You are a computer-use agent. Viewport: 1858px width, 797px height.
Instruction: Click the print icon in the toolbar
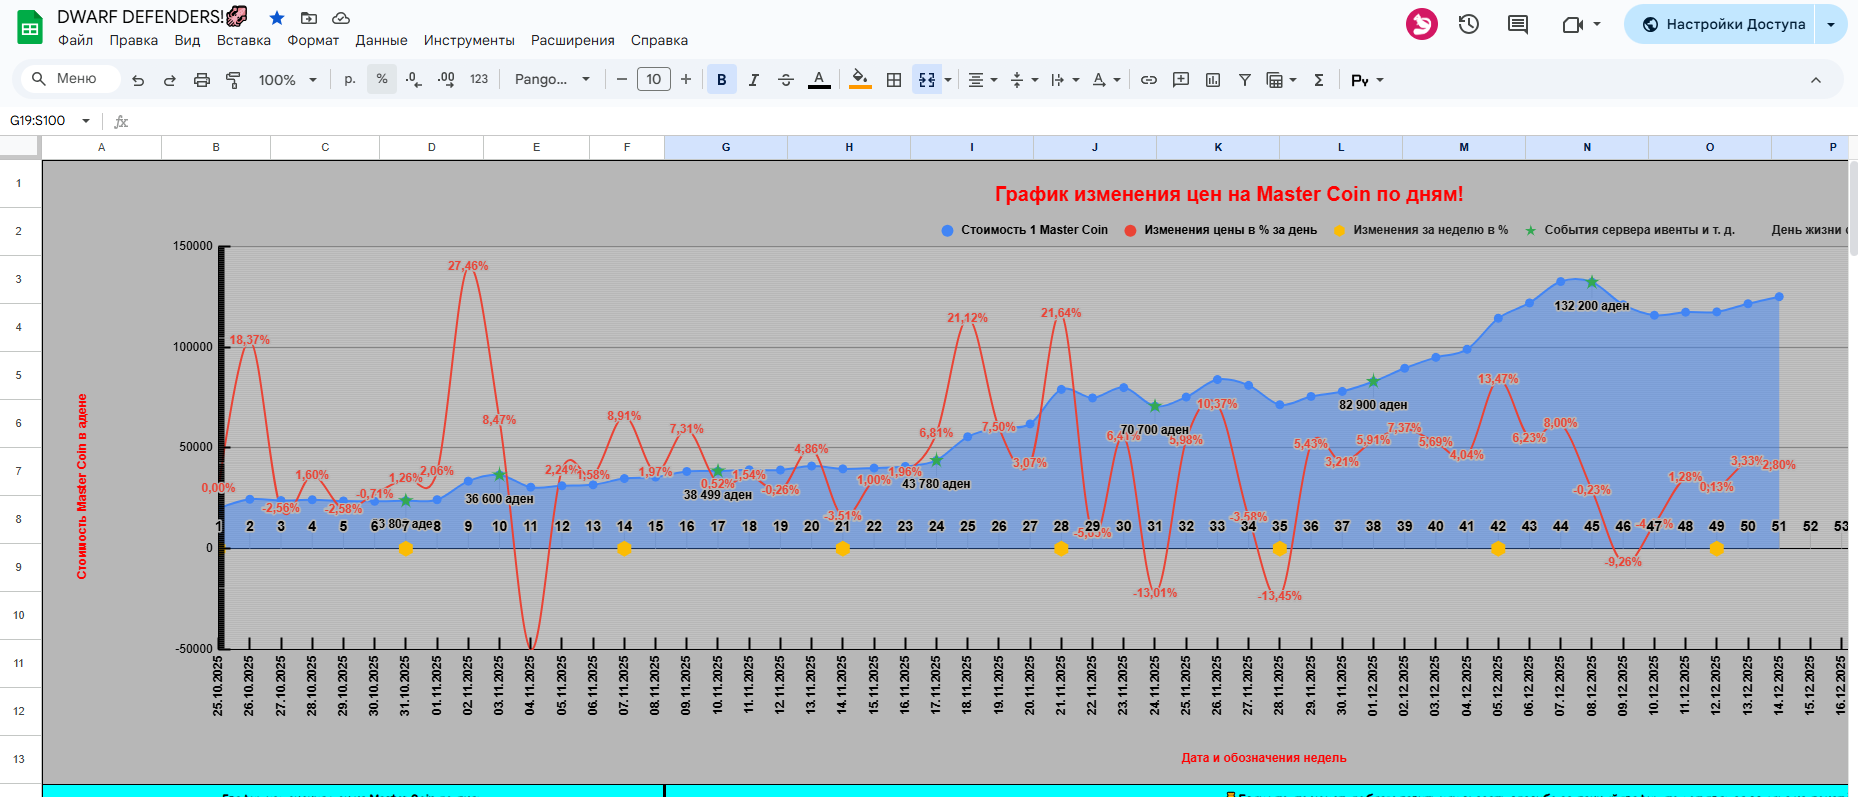(202, 80)
